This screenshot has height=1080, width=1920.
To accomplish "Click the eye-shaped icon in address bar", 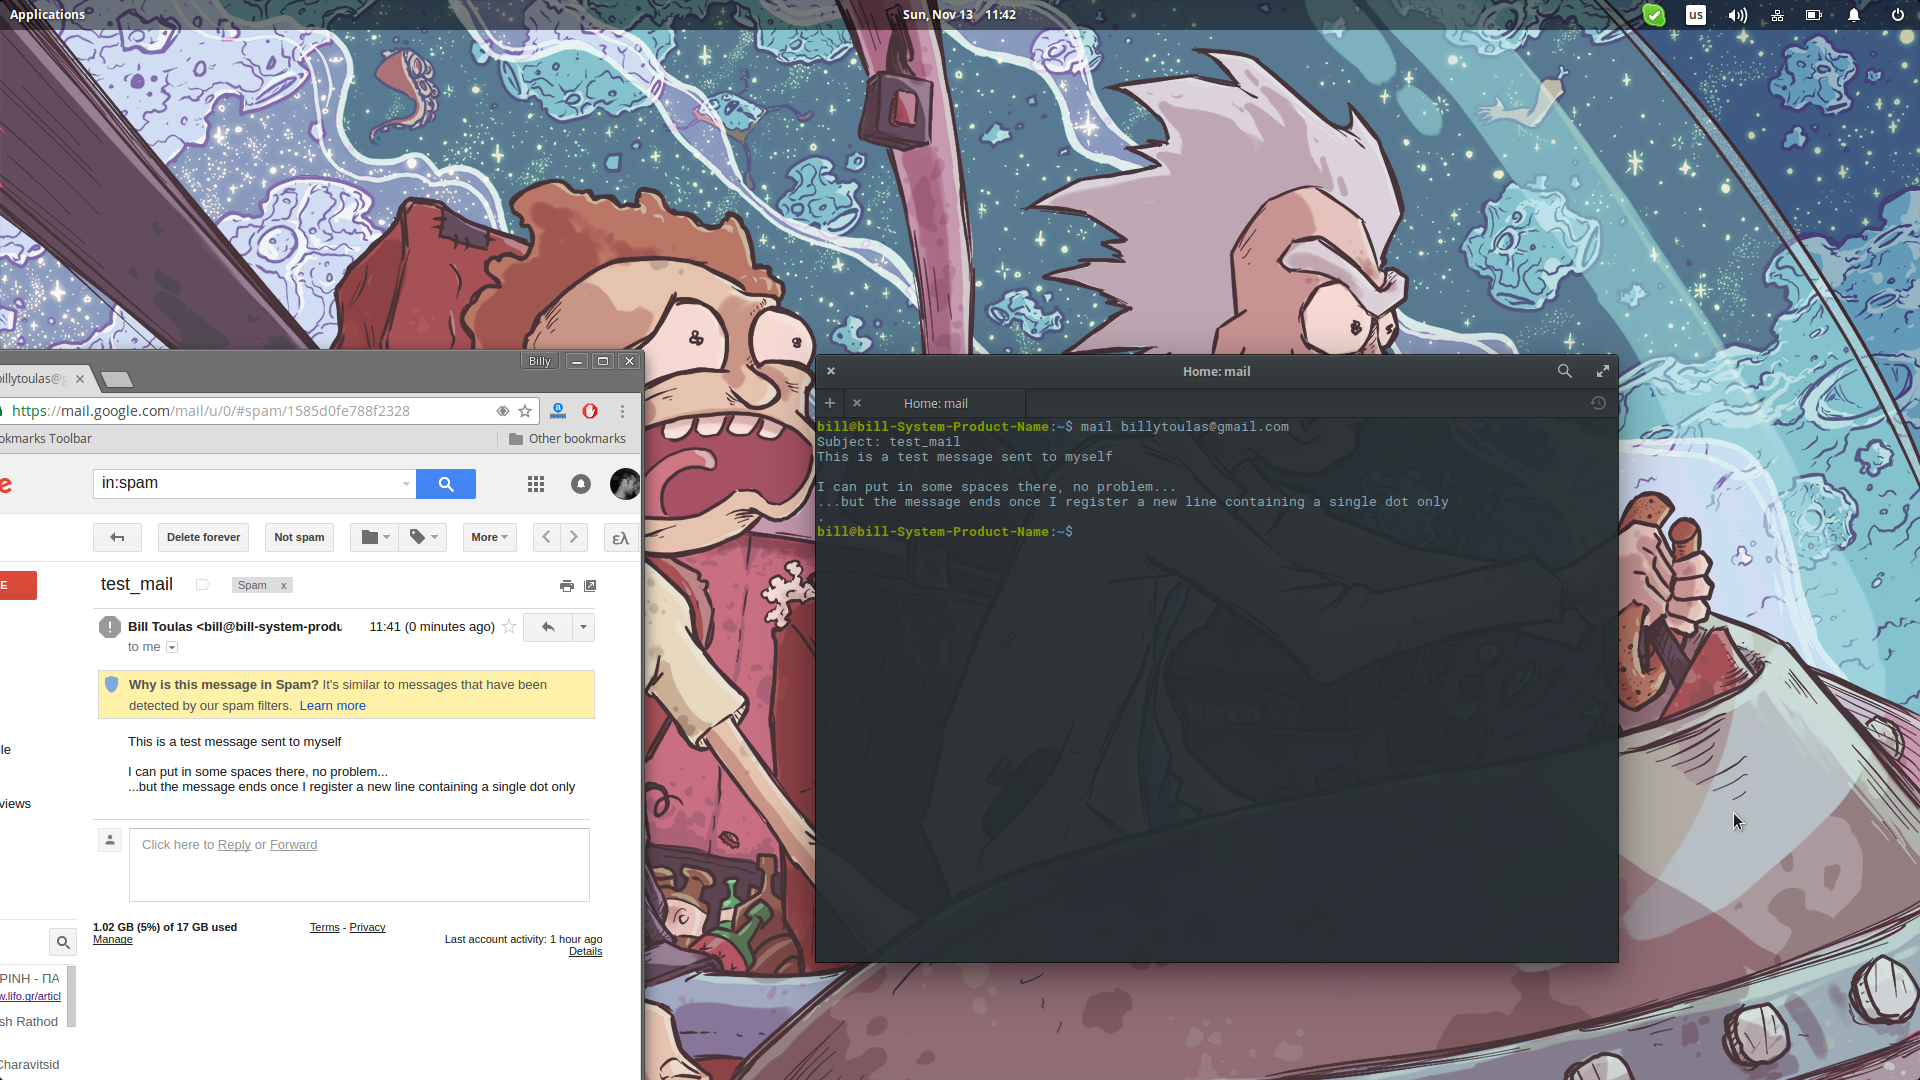I will point(503,411).
